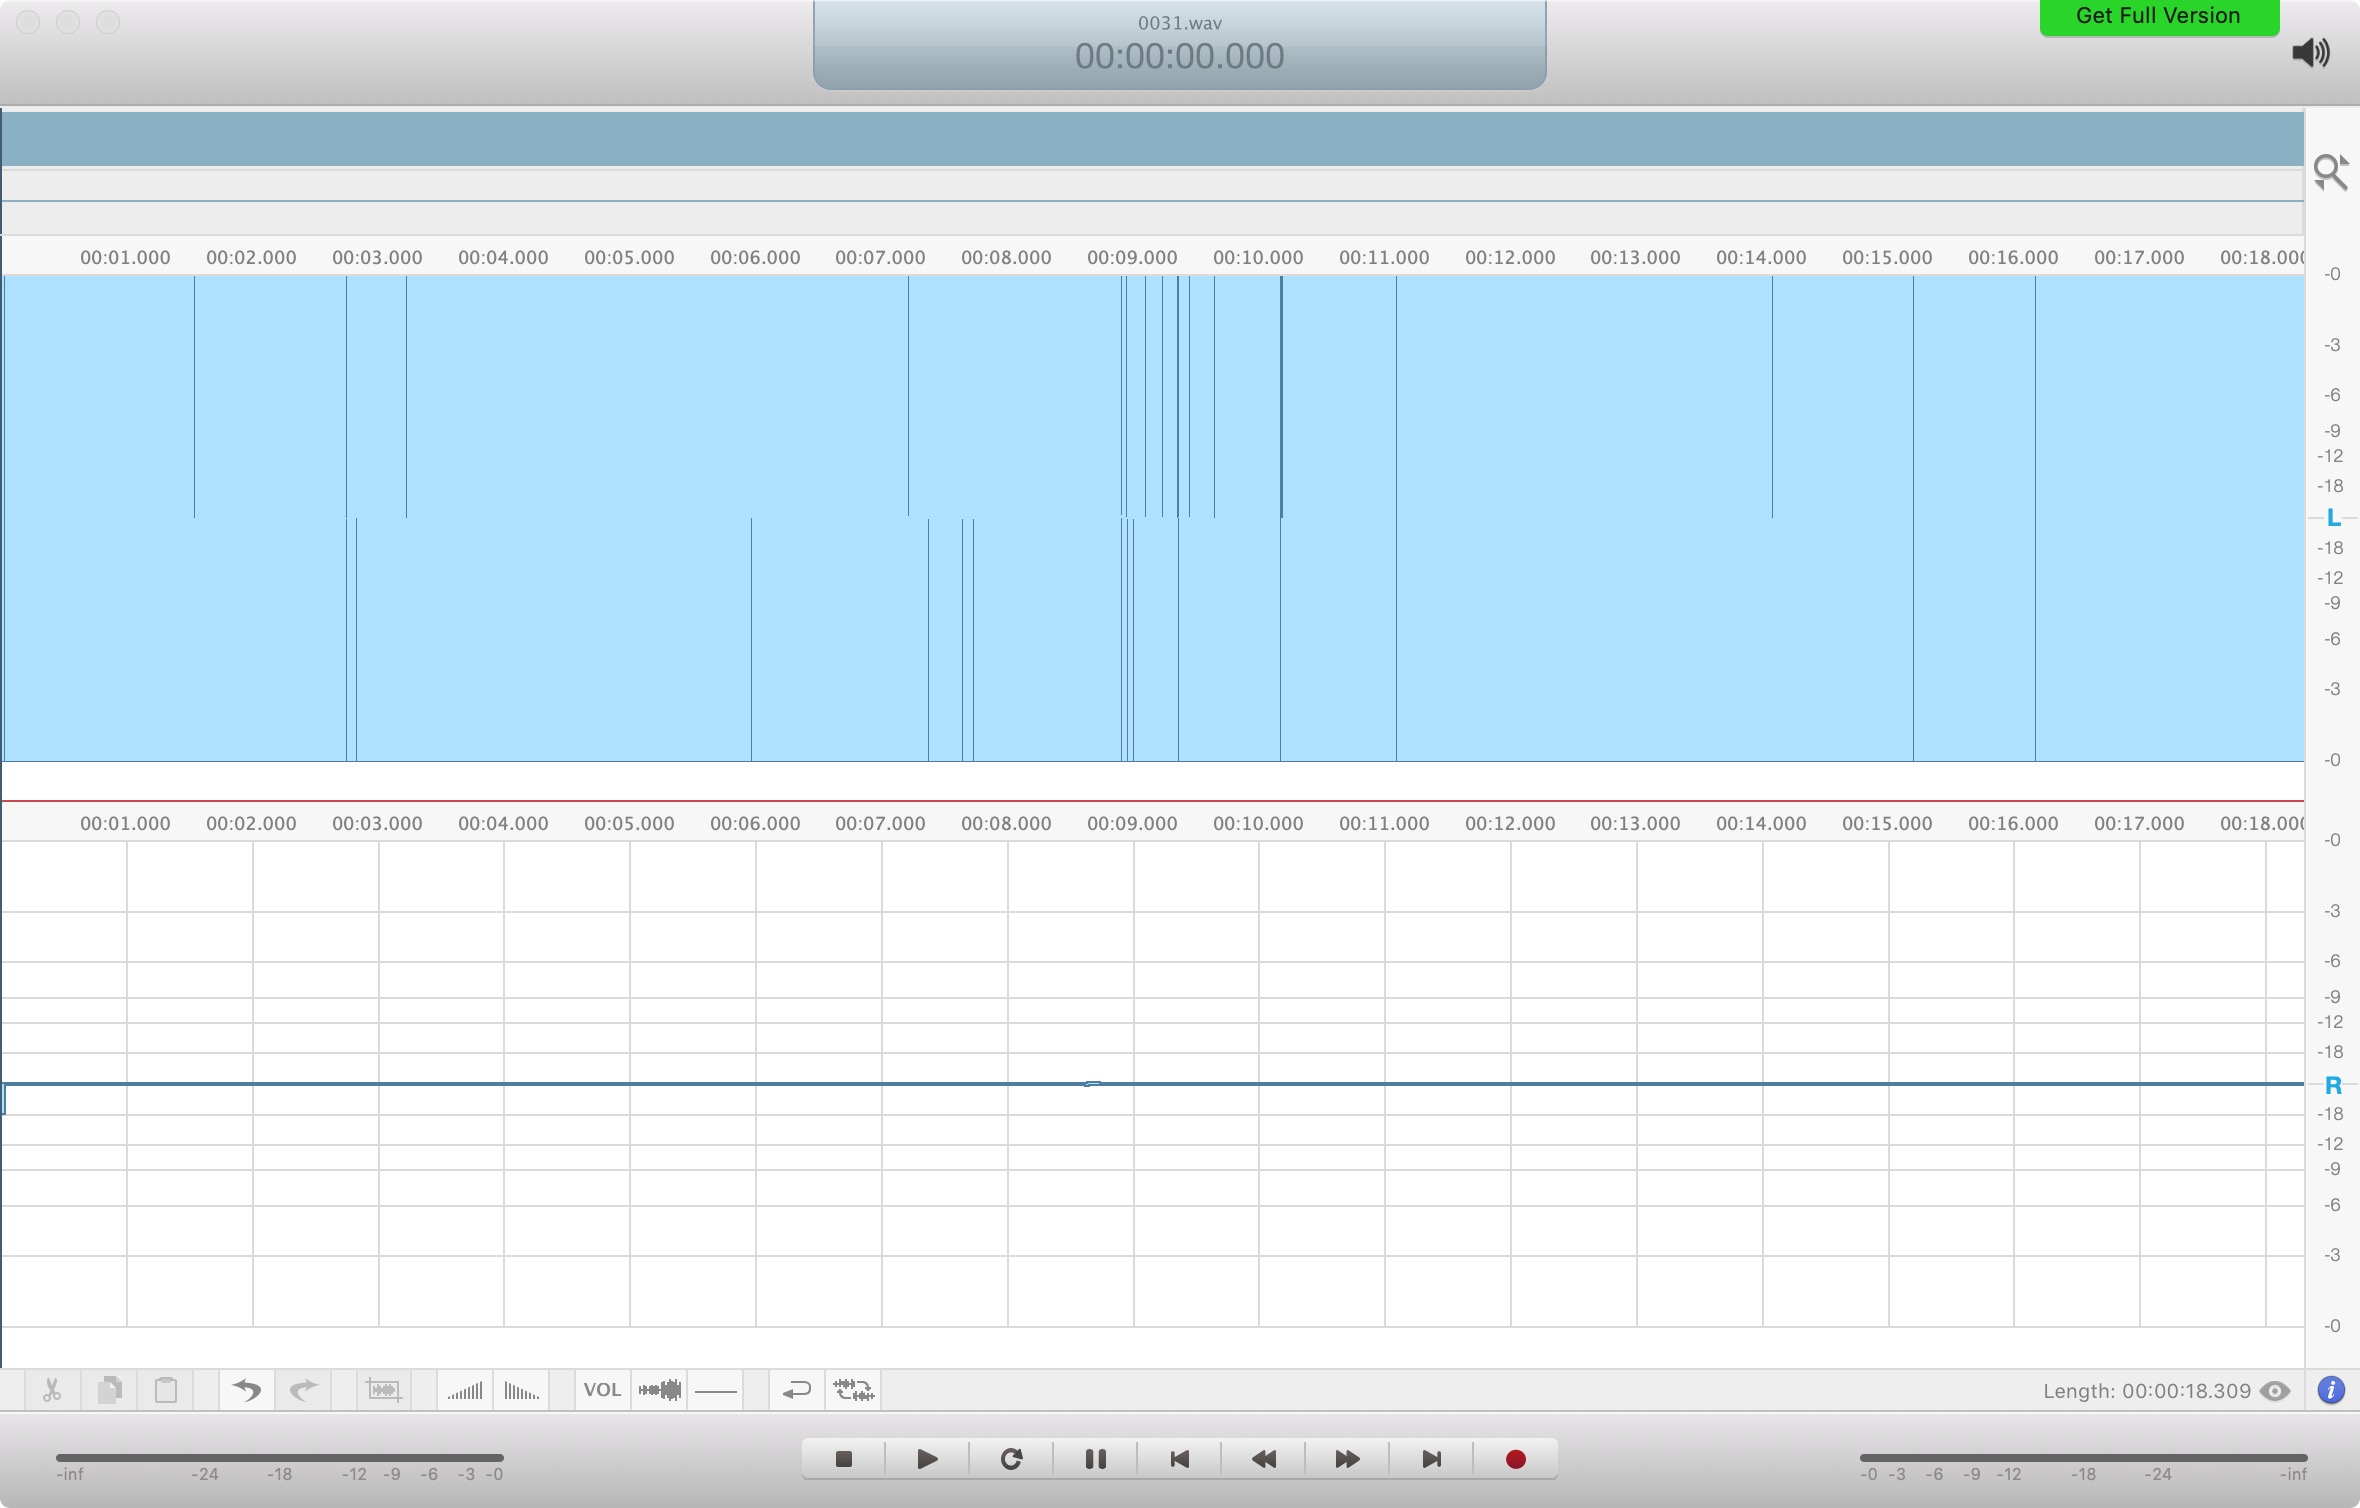The image size is (2360, 1508).
Task: Stop playback
Action: pyautogui.click(x=844, y=1459)
